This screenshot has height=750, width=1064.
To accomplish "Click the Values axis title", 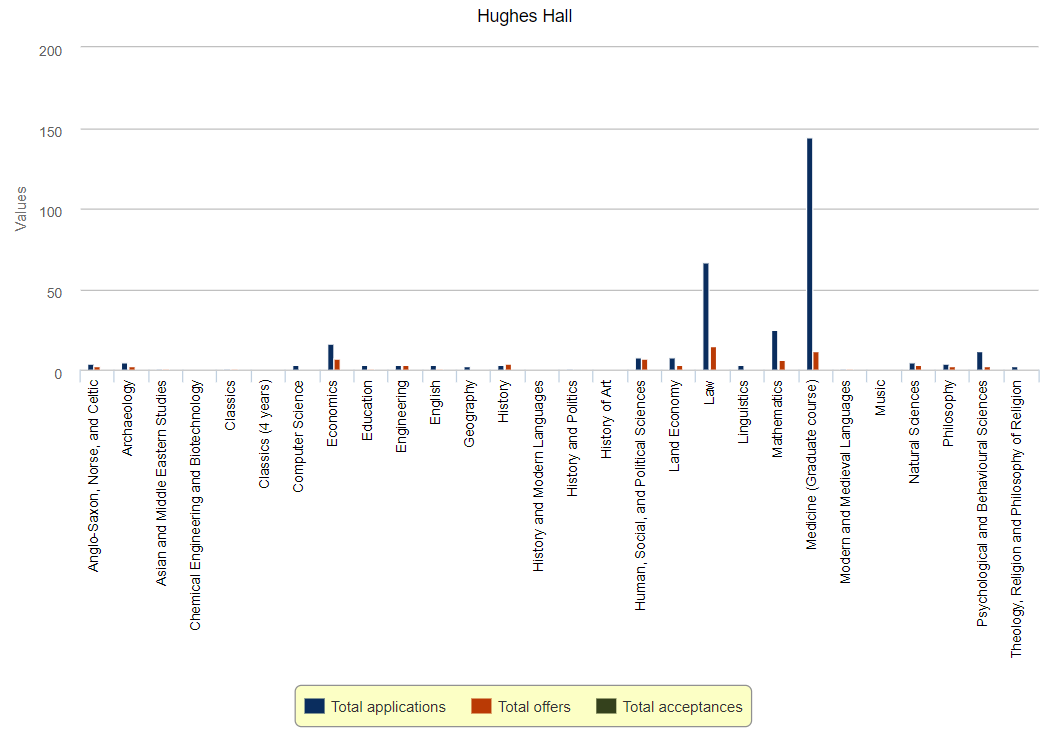I will tap(21, 209).
